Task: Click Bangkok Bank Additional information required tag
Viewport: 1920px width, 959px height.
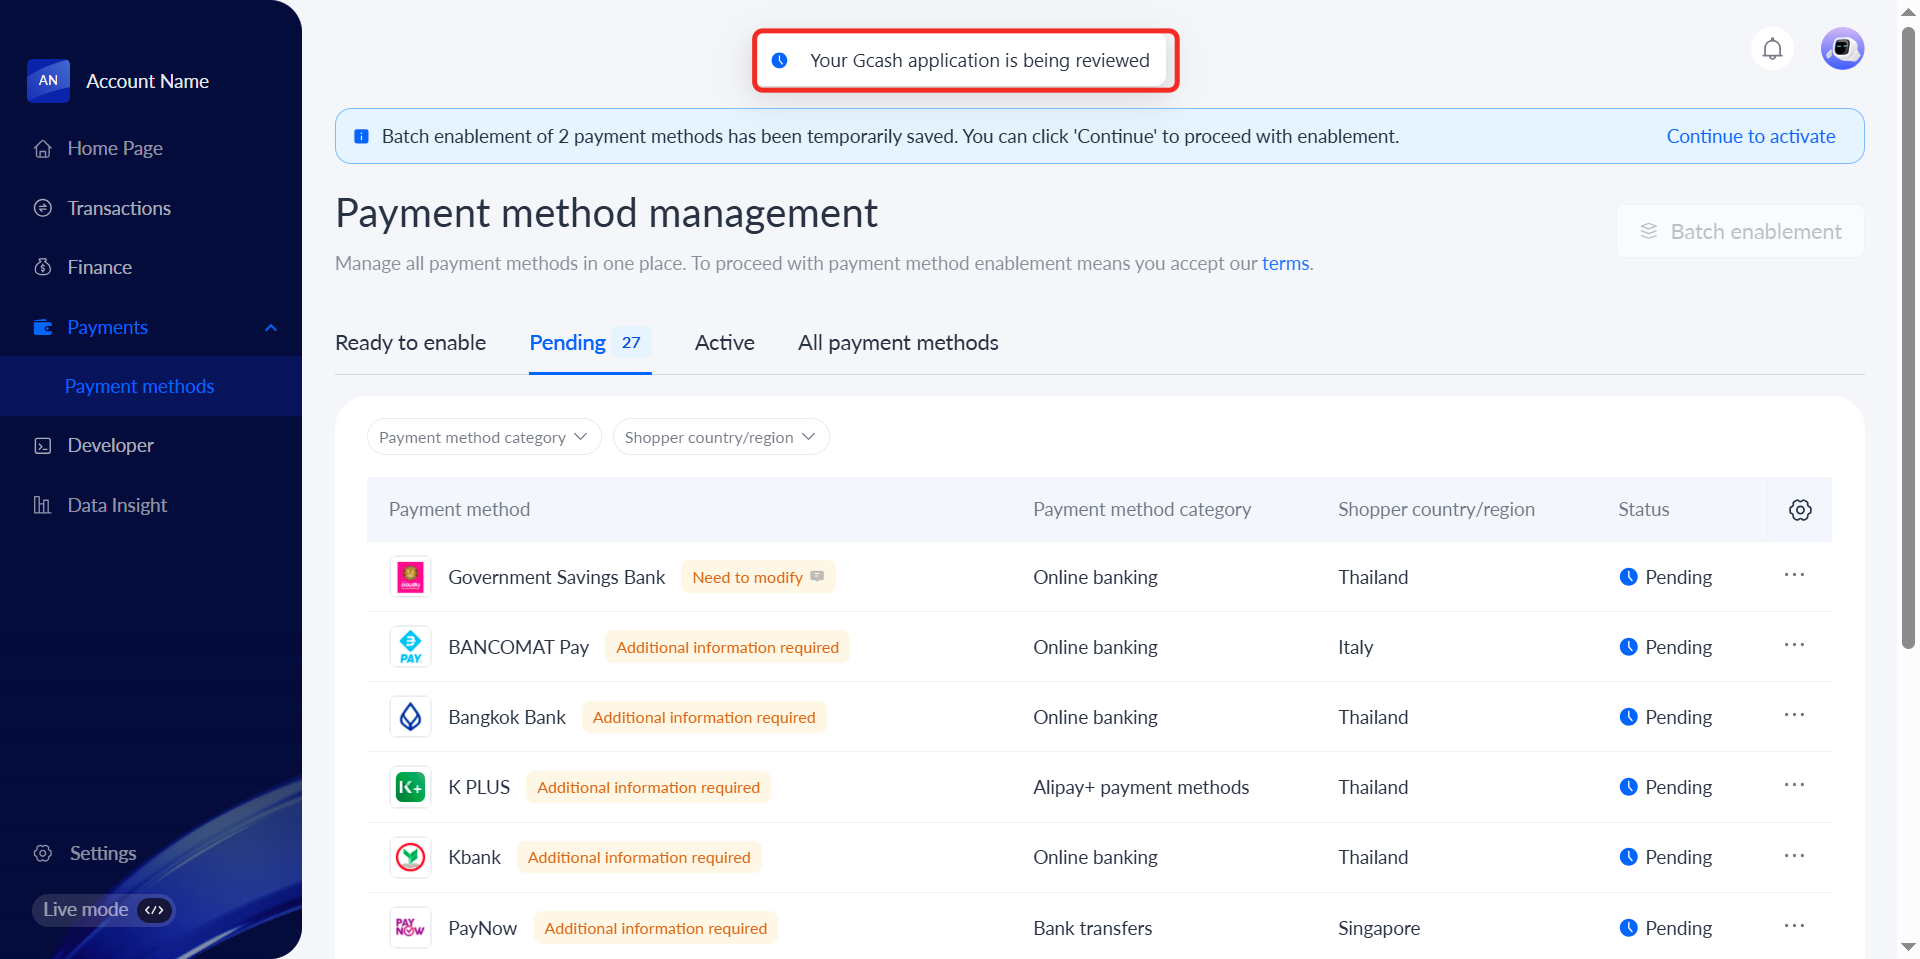Action: click(704, 717)
